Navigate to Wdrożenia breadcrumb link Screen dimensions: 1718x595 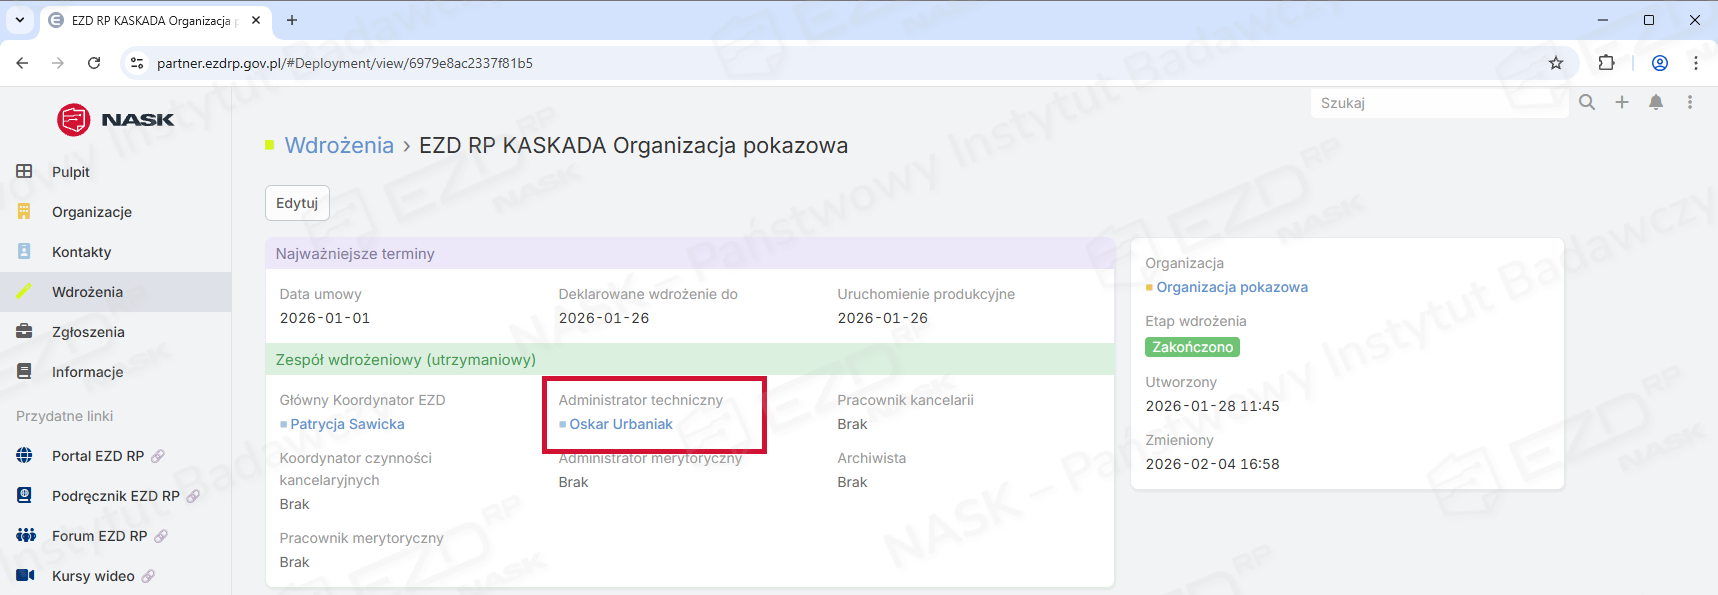pyautogui.click(x=339, y=146)
